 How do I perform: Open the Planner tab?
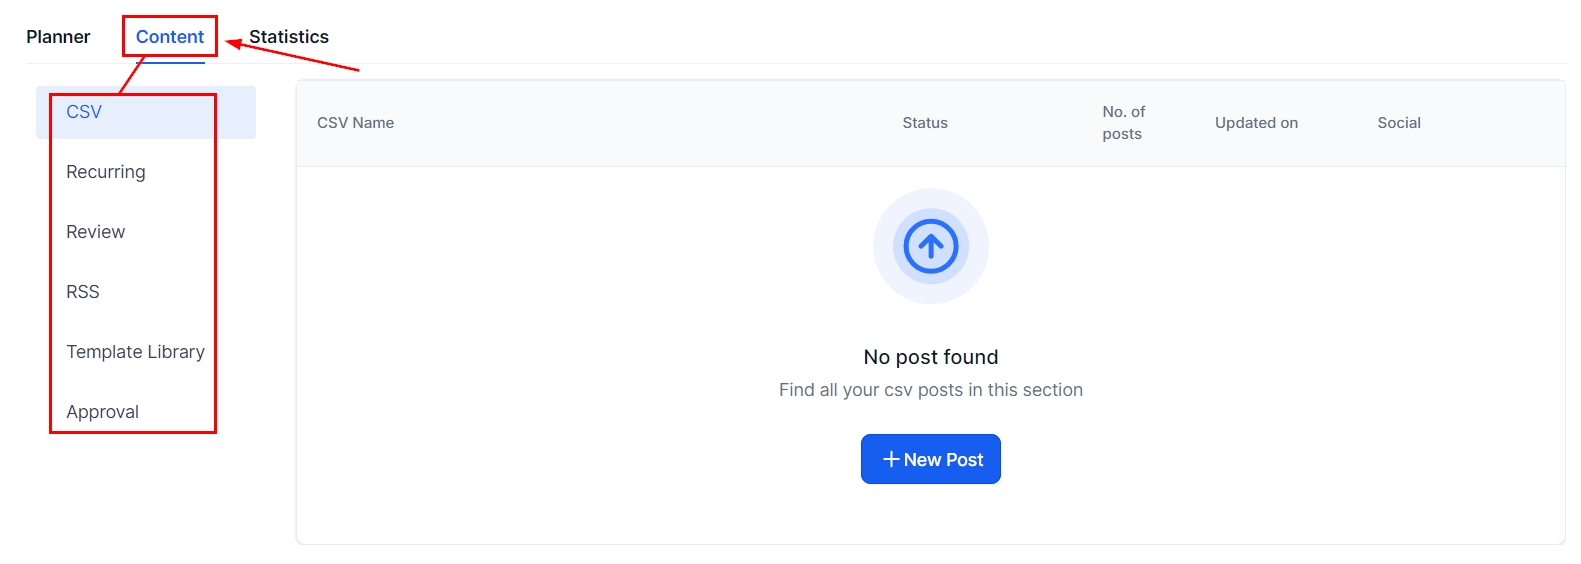tap(58, 37)
